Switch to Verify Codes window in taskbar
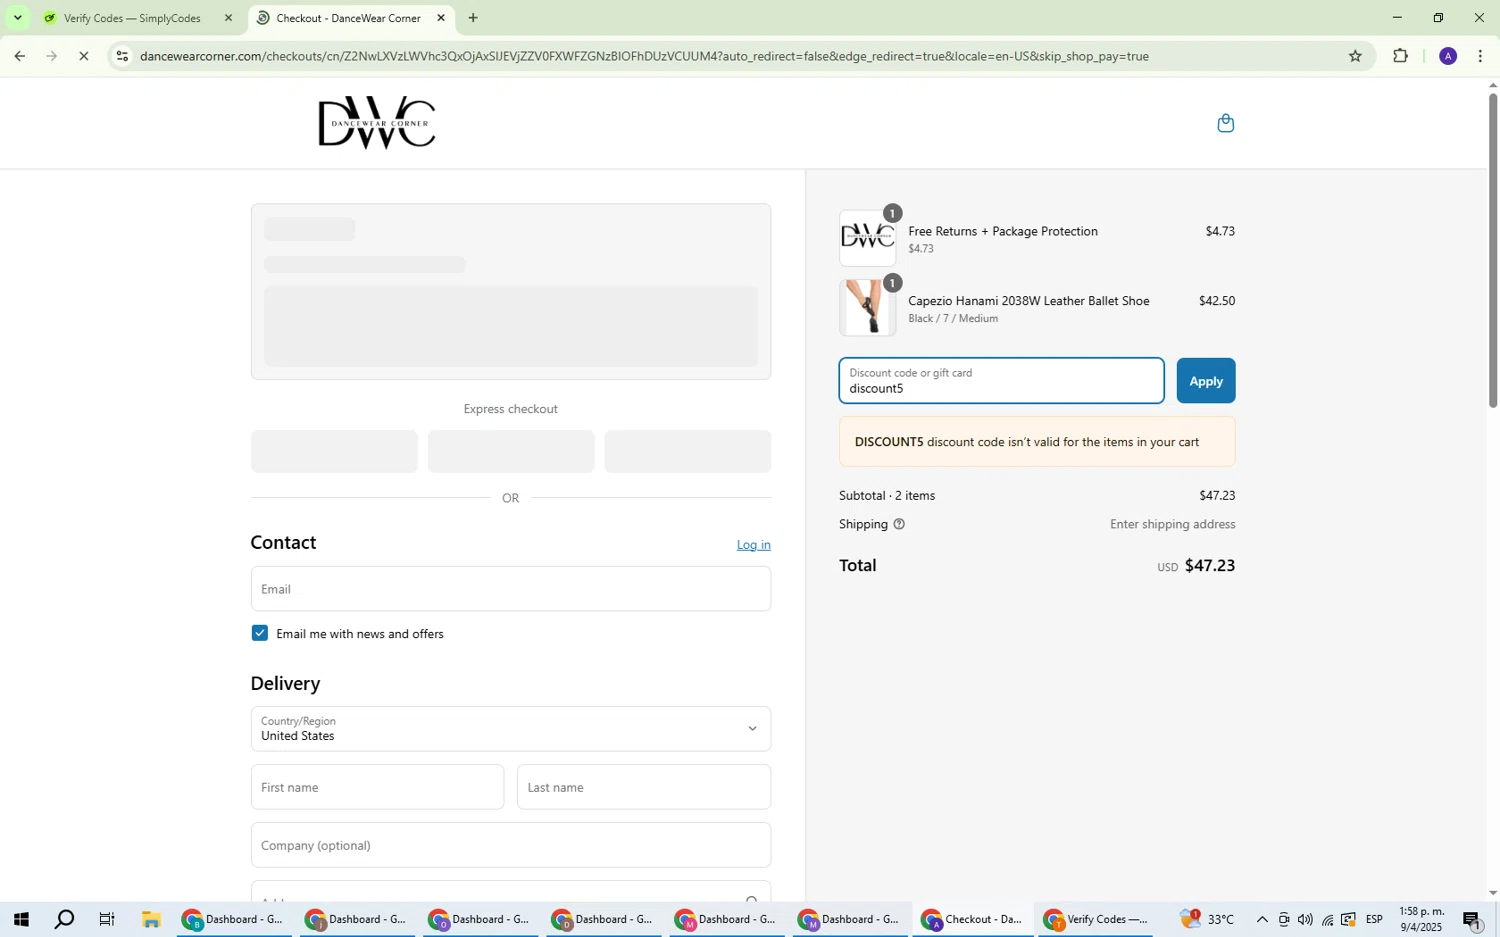The image size is (1500, 937). tap(1095, 919)
